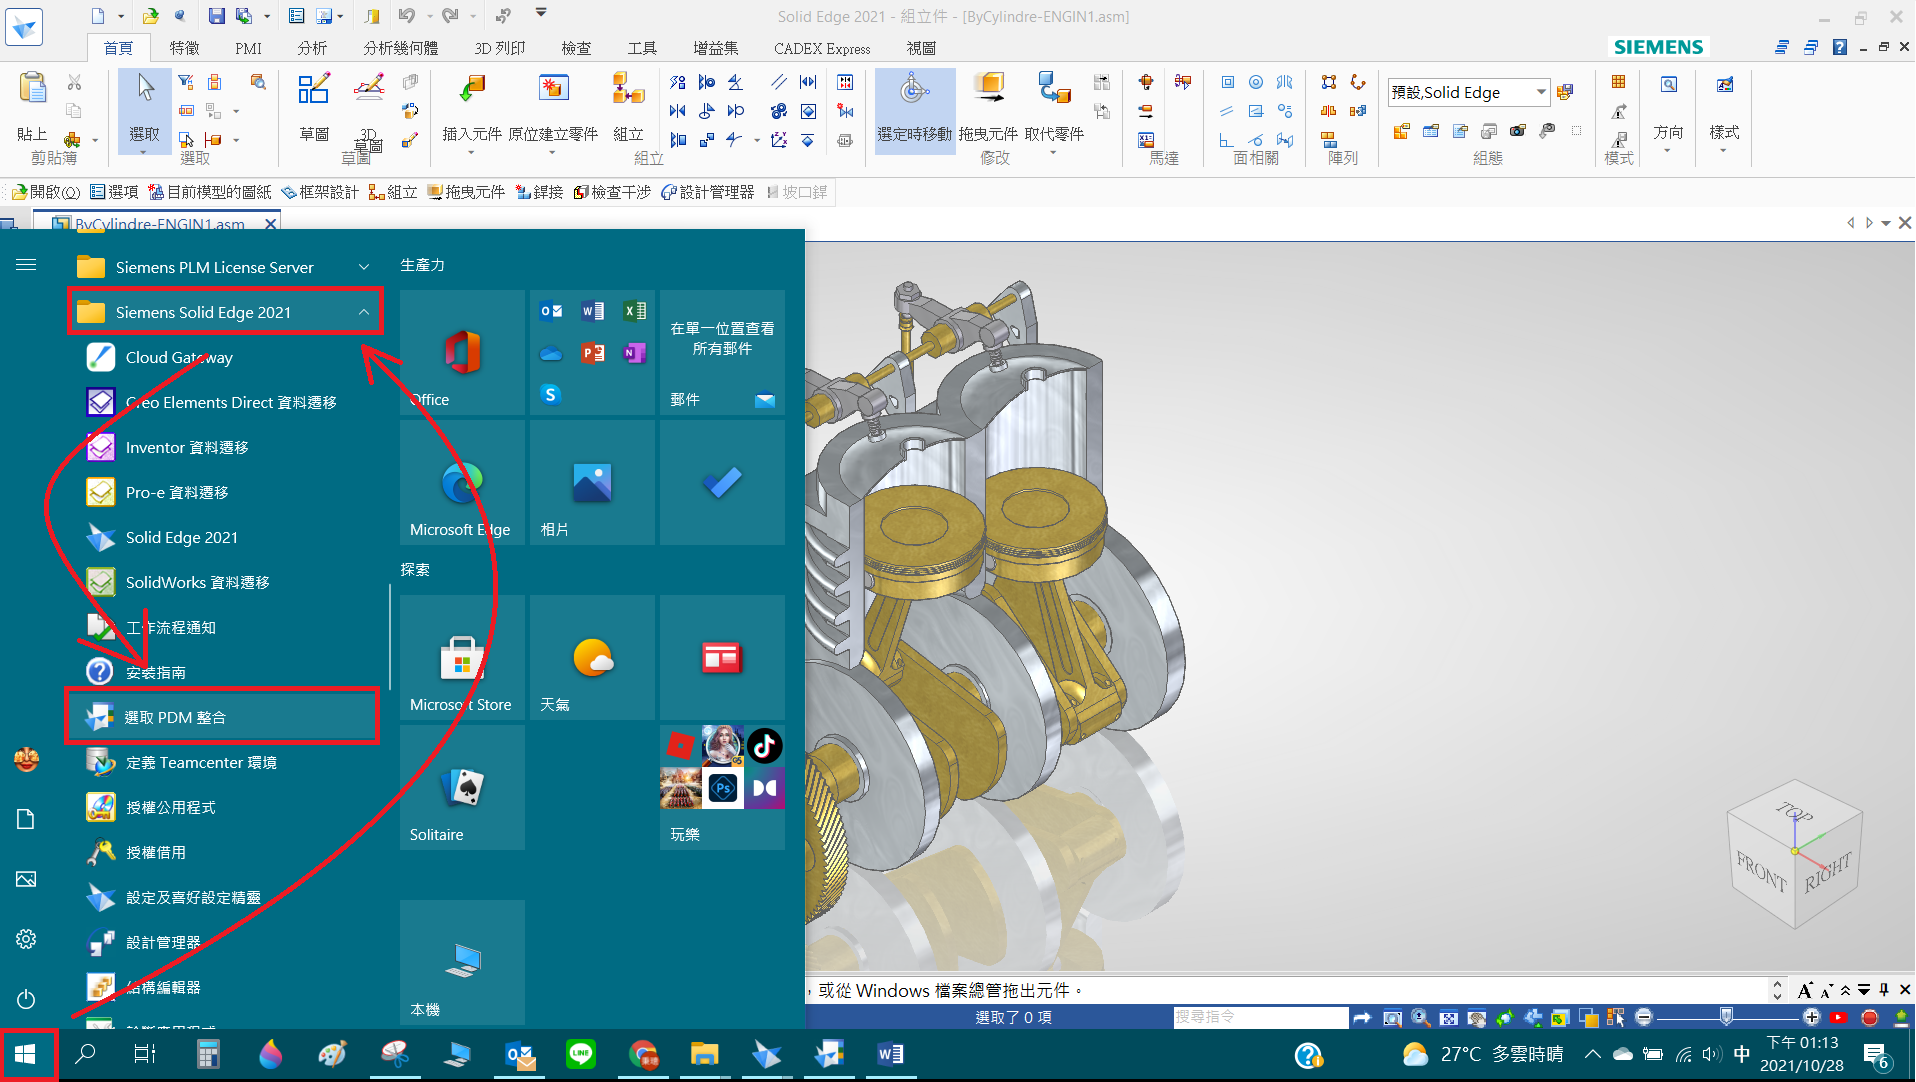The height and width of the screenshot is (1082, 1916).
Task: Open the 預設,Solid Edge configuration dropdown
Action: point(1541,92)
